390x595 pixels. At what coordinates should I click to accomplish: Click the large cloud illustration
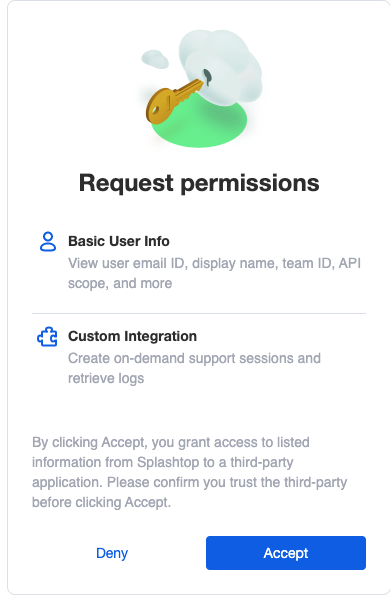[220, 66]
